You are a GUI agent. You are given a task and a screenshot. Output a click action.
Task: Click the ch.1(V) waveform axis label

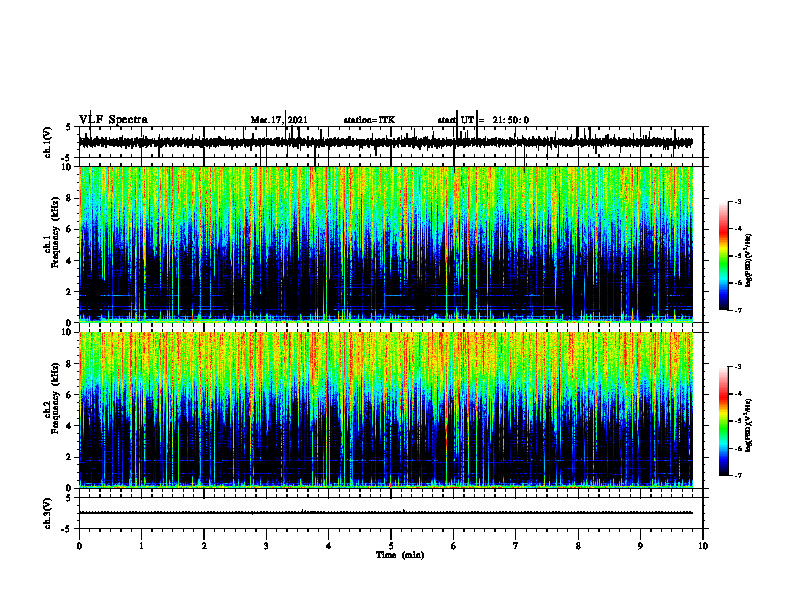coord(48,142)
